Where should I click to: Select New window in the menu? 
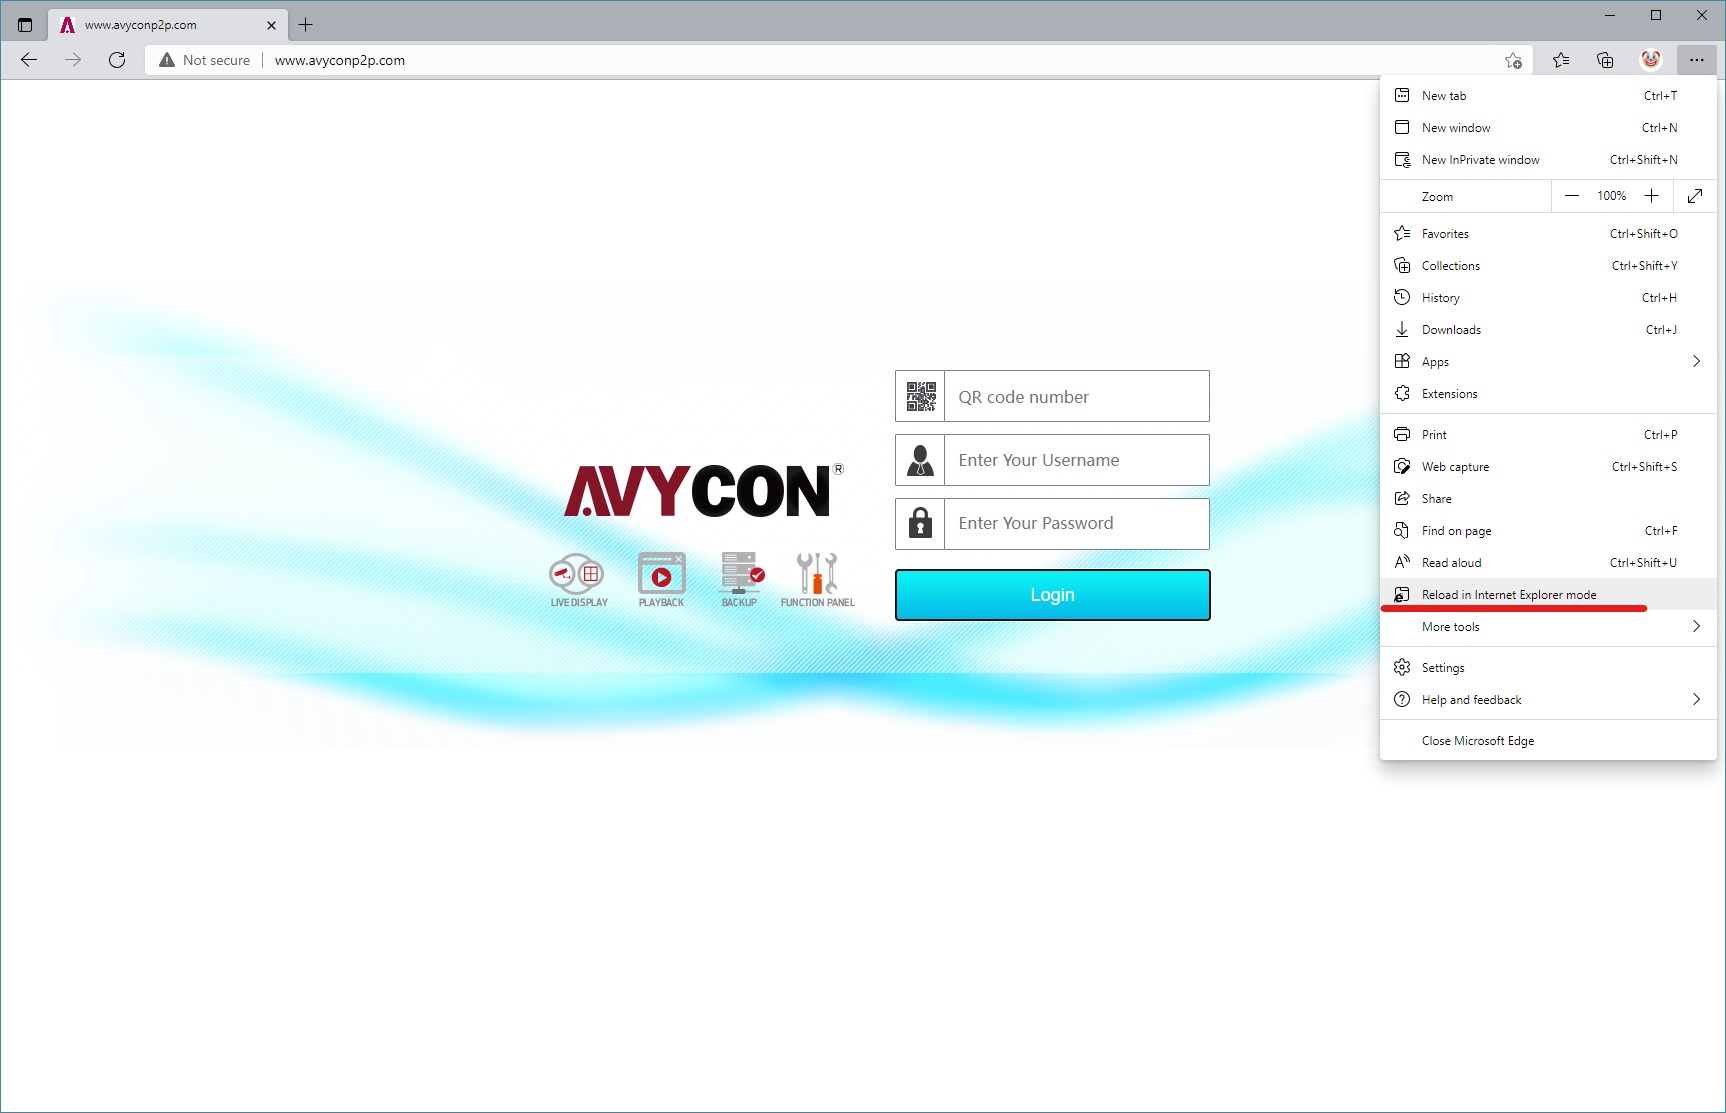[x=1548, y=128]
